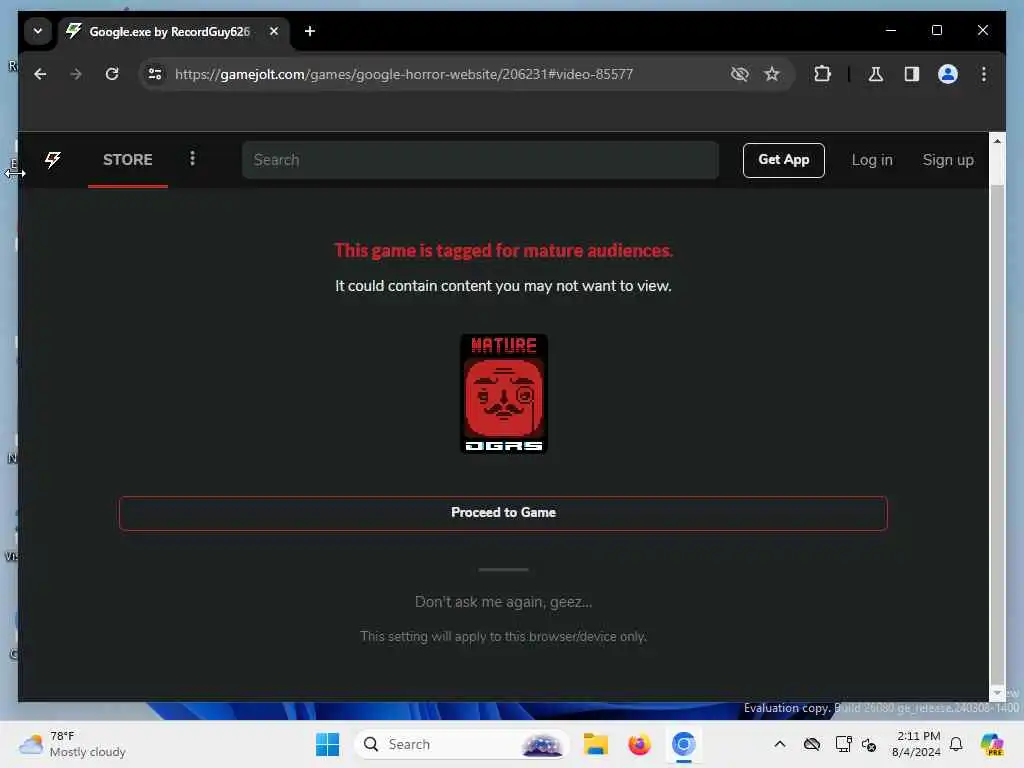Click Proceed to Game

(503, 513)
